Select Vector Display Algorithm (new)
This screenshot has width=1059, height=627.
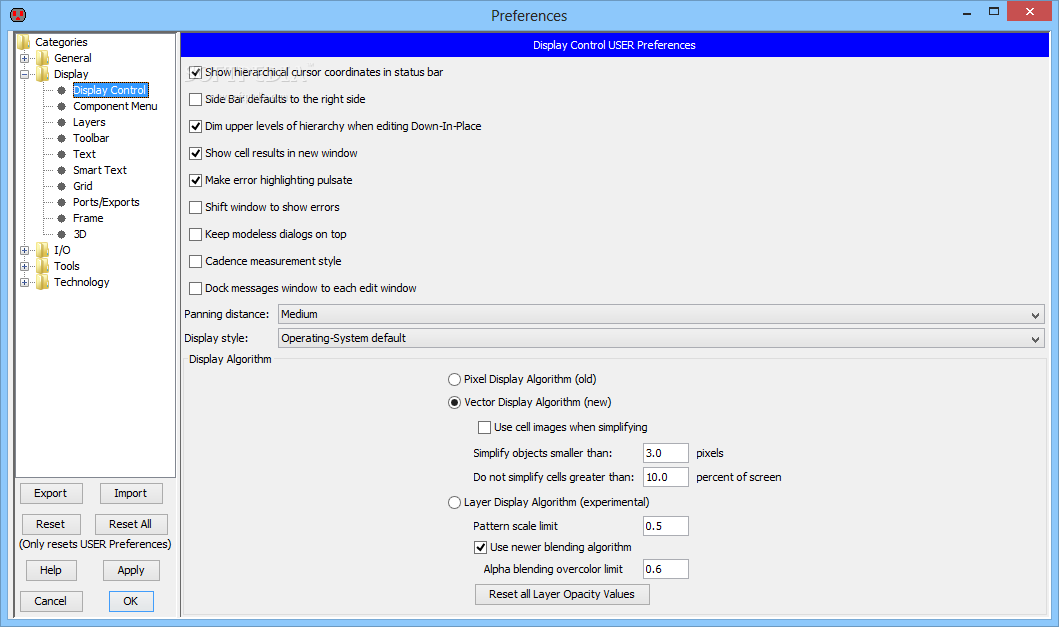(x=455, y=403)
